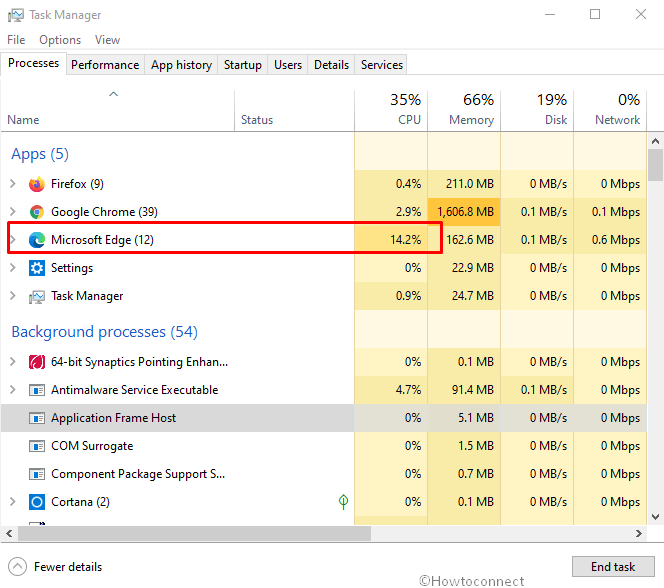Select the Google Chrome 1,606.8 MB memory cell
Viewport: 664px width, 588px height.
click(464, 212)
